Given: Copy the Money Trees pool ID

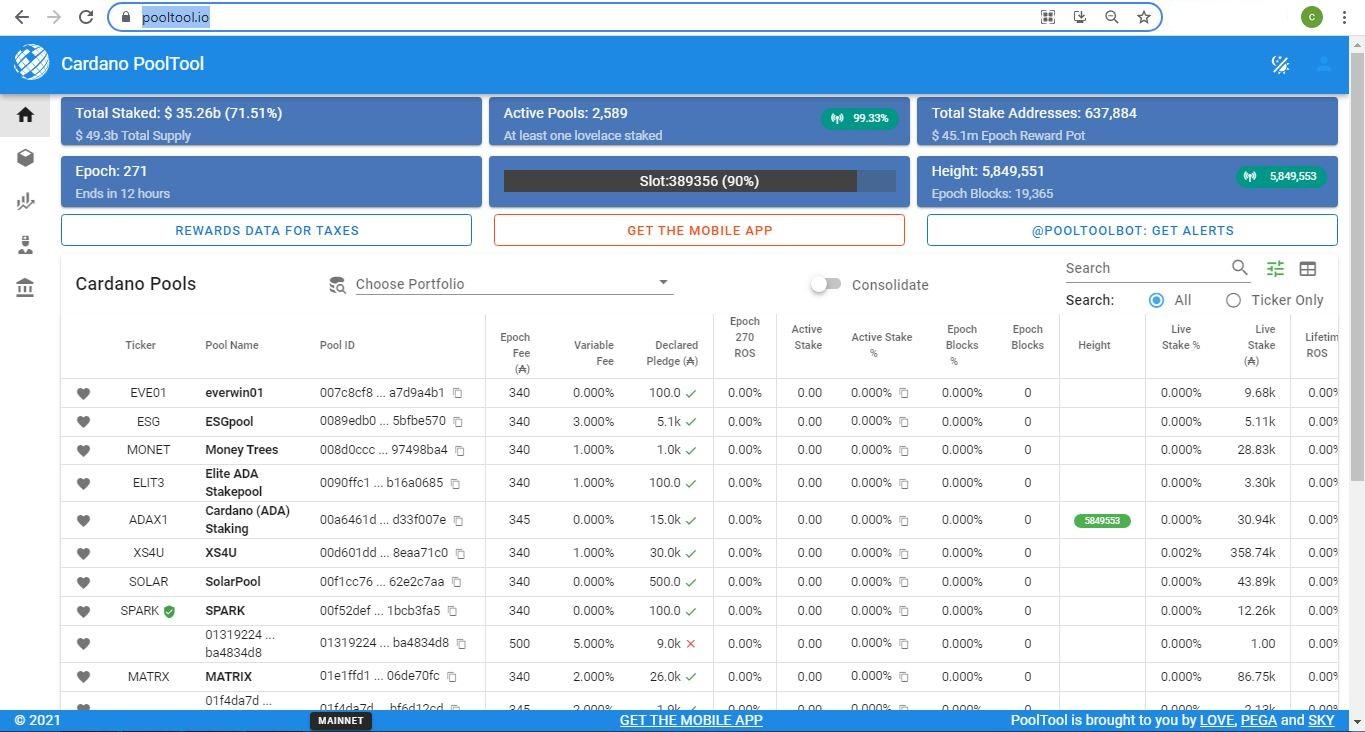Looking at the screenshot, I should pos(460,451).
